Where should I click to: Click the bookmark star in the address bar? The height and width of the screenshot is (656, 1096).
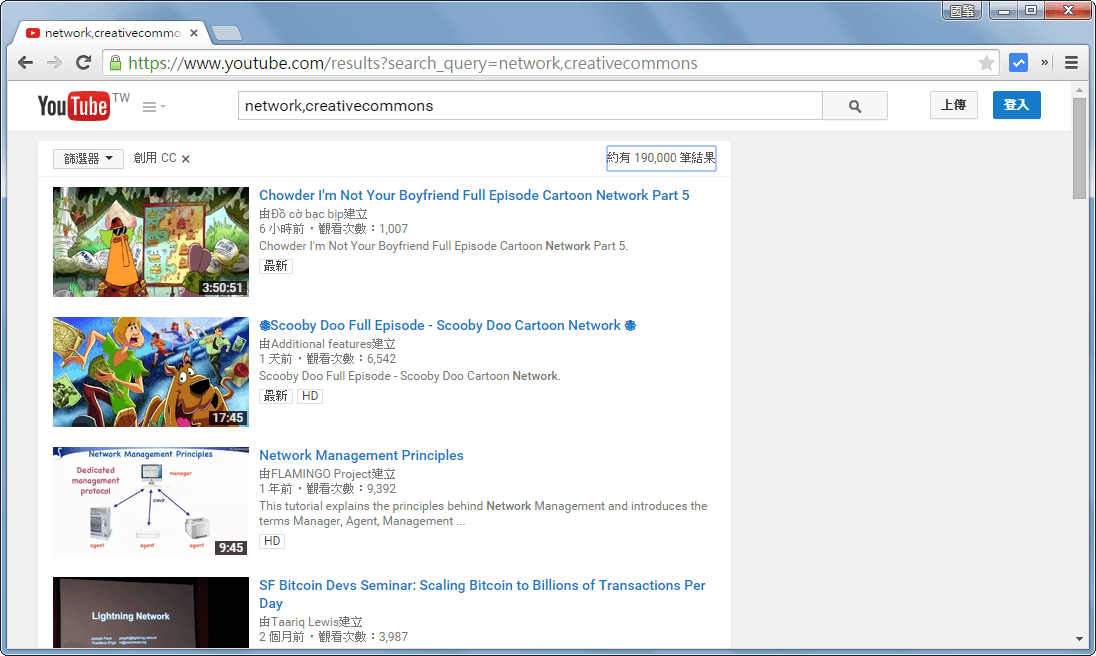986,62
